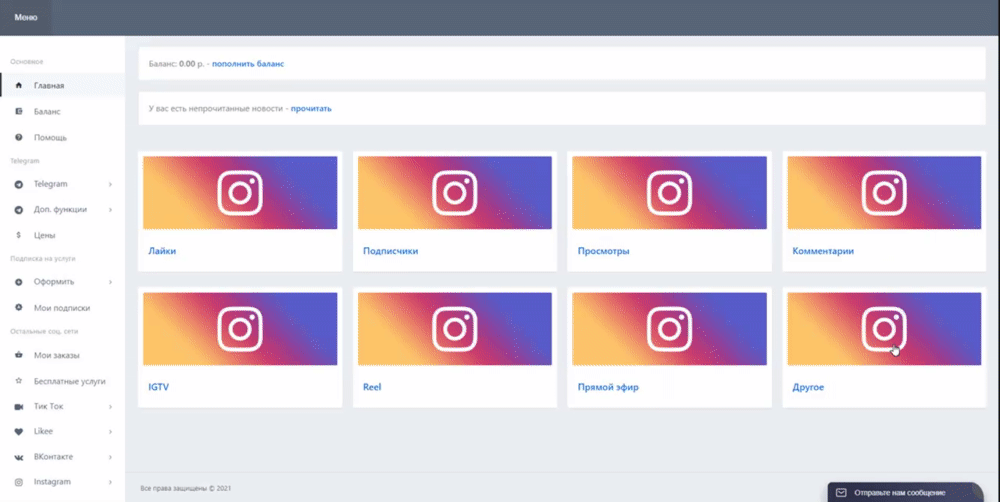Click the heart icon beside Likee
The image size is (1000, 502).
point(19,431)
